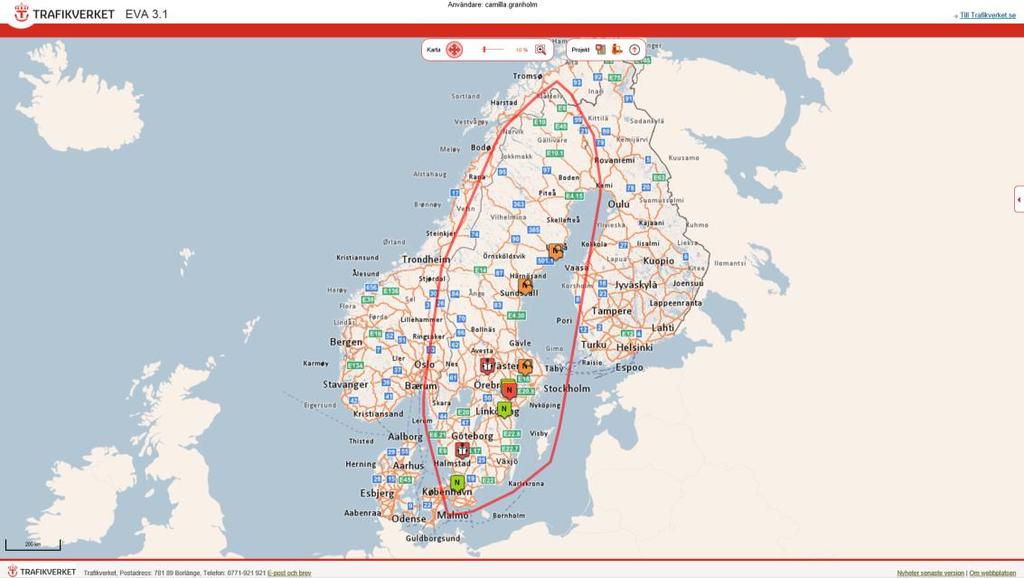Click the orange project marker near Sundsvall
Image resolution: width=1024 pixels, height=578 pixels.
[525, 285]
